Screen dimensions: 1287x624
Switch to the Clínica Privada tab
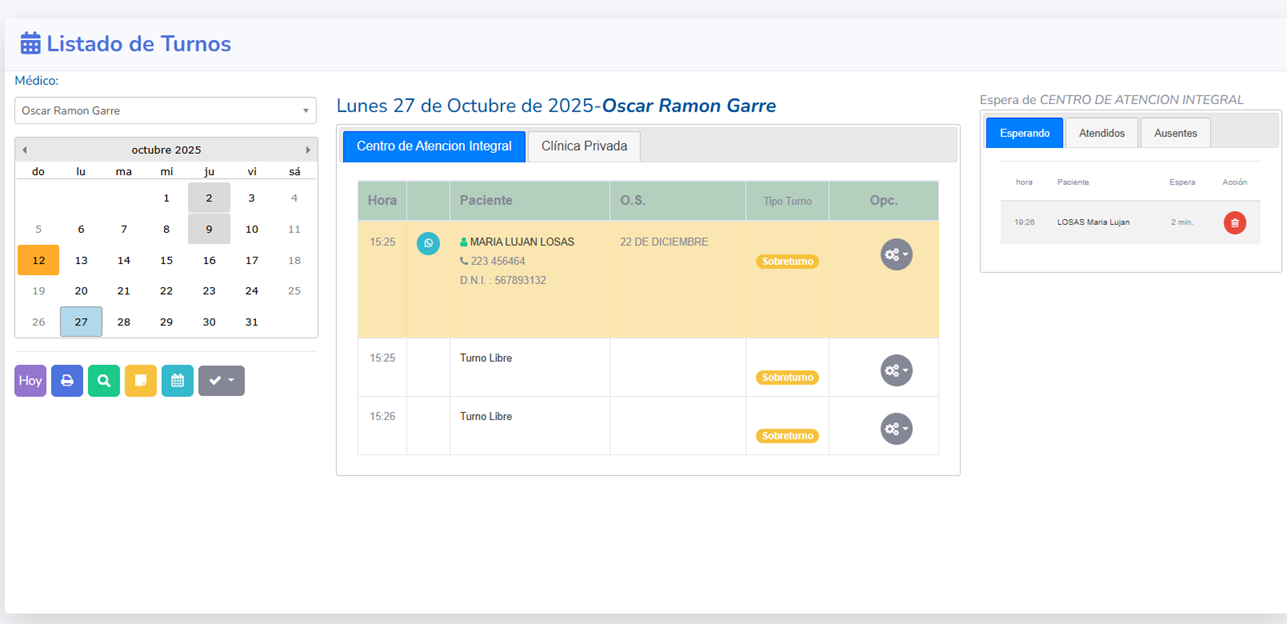pos(584,146)
